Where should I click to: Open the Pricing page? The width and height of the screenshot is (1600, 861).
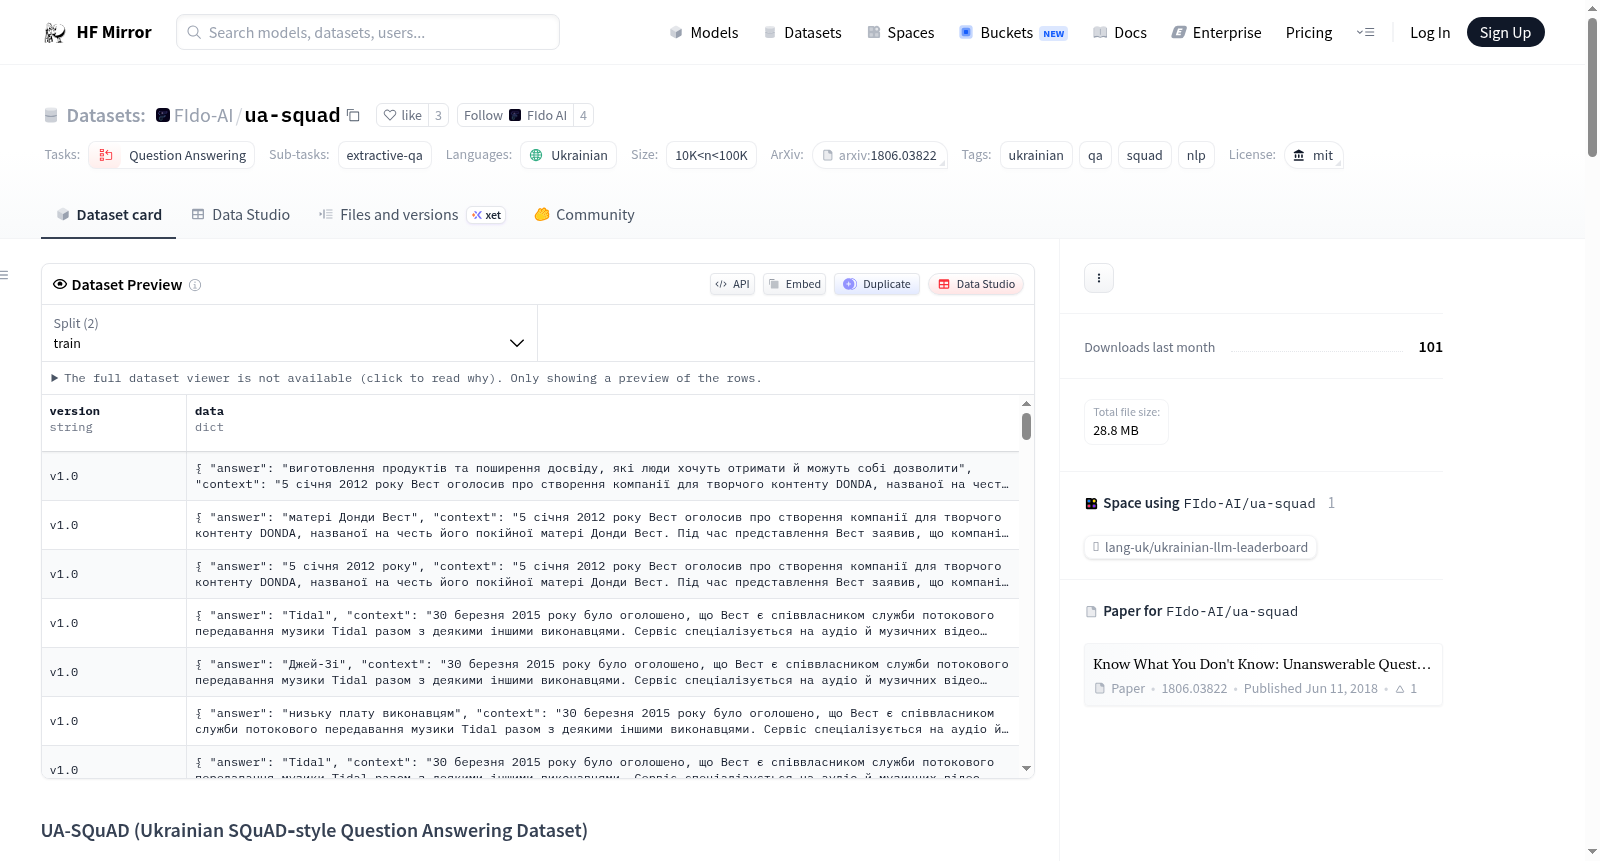(x=1309, y=33)
